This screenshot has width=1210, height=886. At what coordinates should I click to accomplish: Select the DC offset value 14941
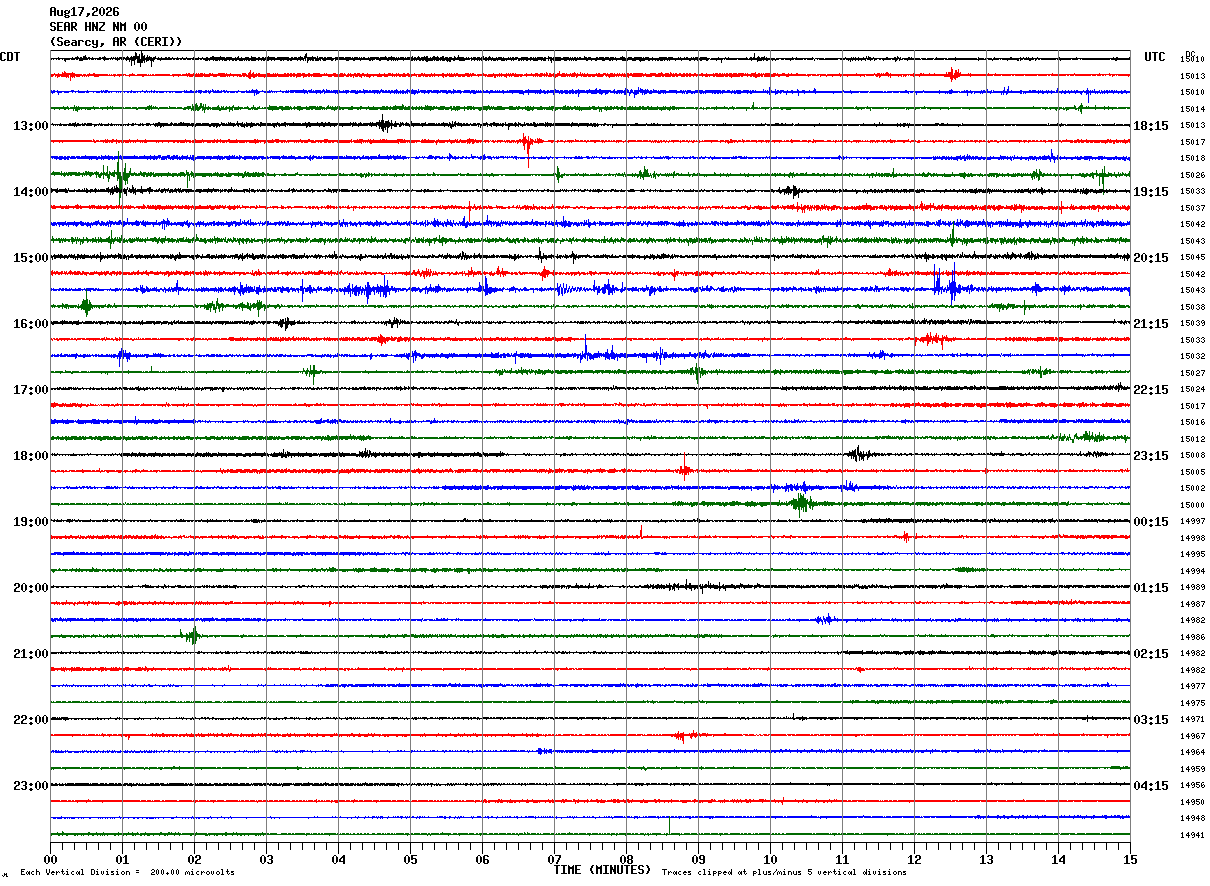[x=1192, y=835]
